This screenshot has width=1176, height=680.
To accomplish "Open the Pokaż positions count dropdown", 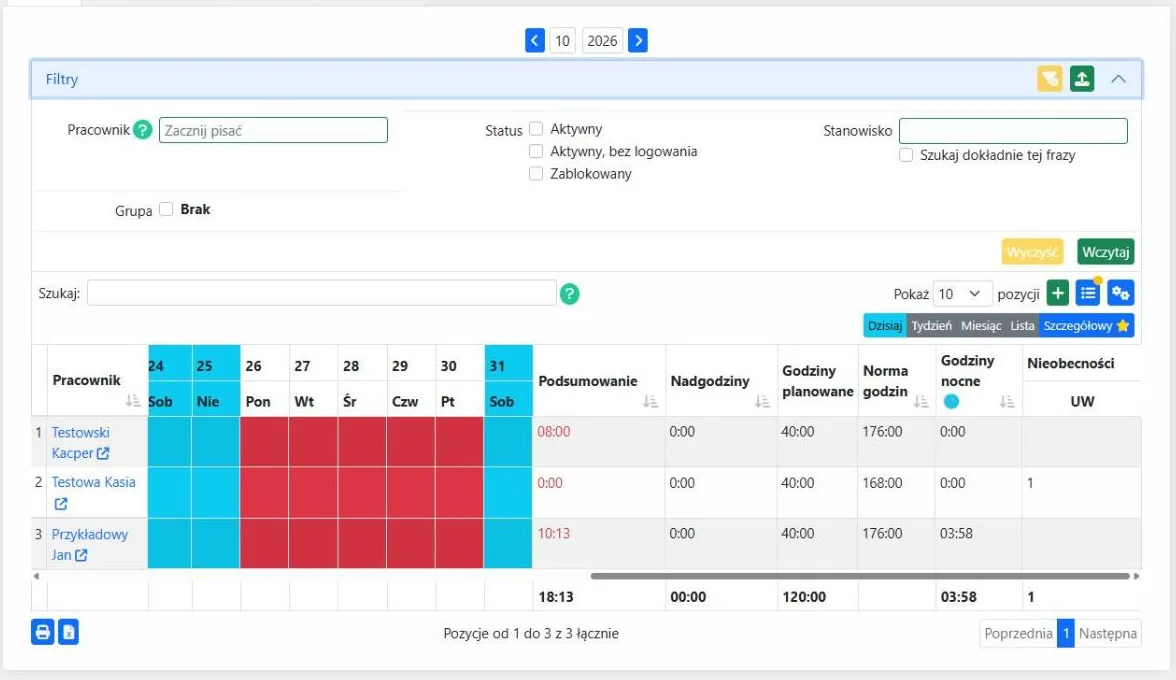I will [963, 294].
